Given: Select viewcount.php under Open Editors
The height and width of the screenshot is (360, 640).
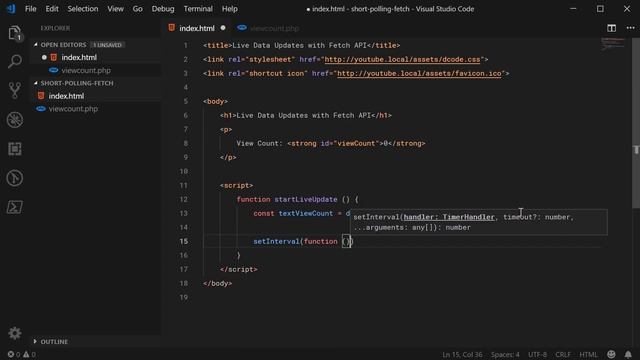Looking at the screenshot, I should 86,71.
